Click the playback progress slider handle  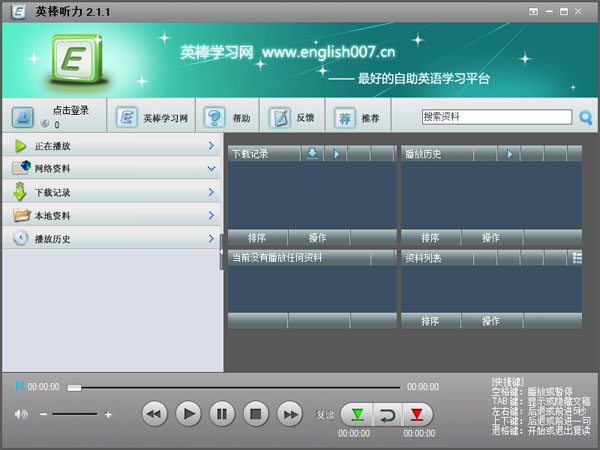(74, 388)
